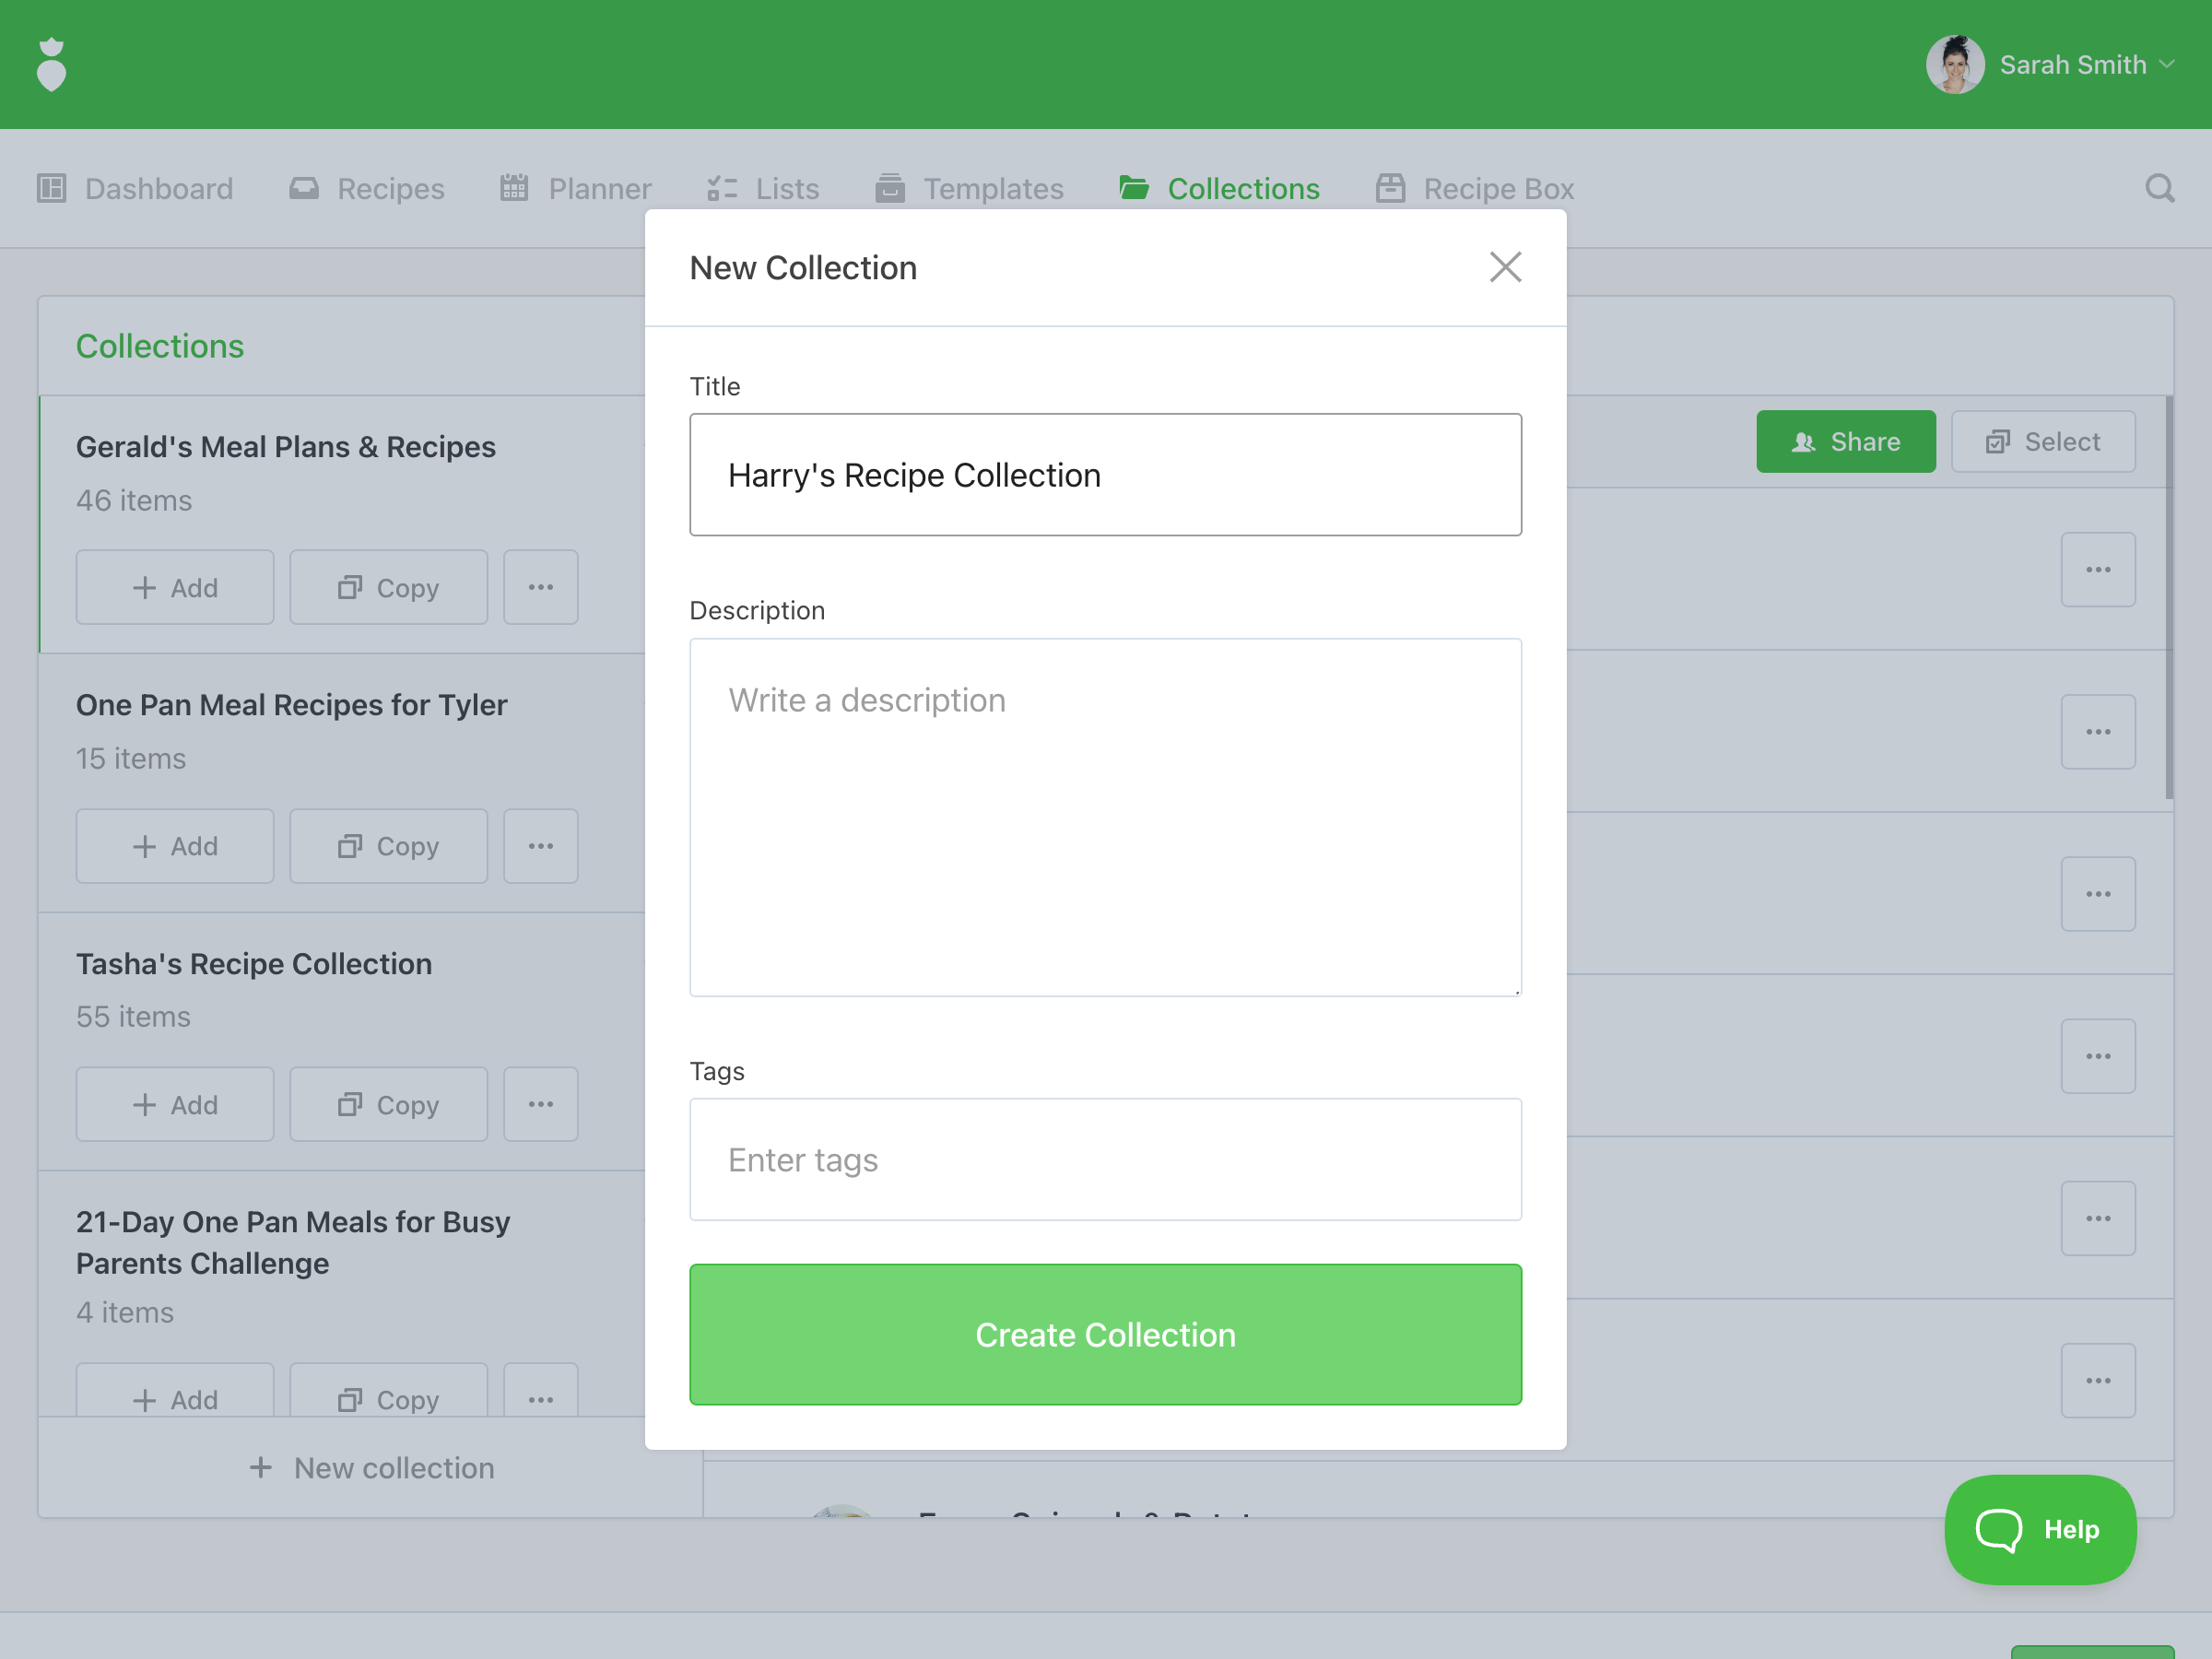Focus the Enter tags field
This screenshot has width=2212, height=1659.
tap(1105, 1159)
